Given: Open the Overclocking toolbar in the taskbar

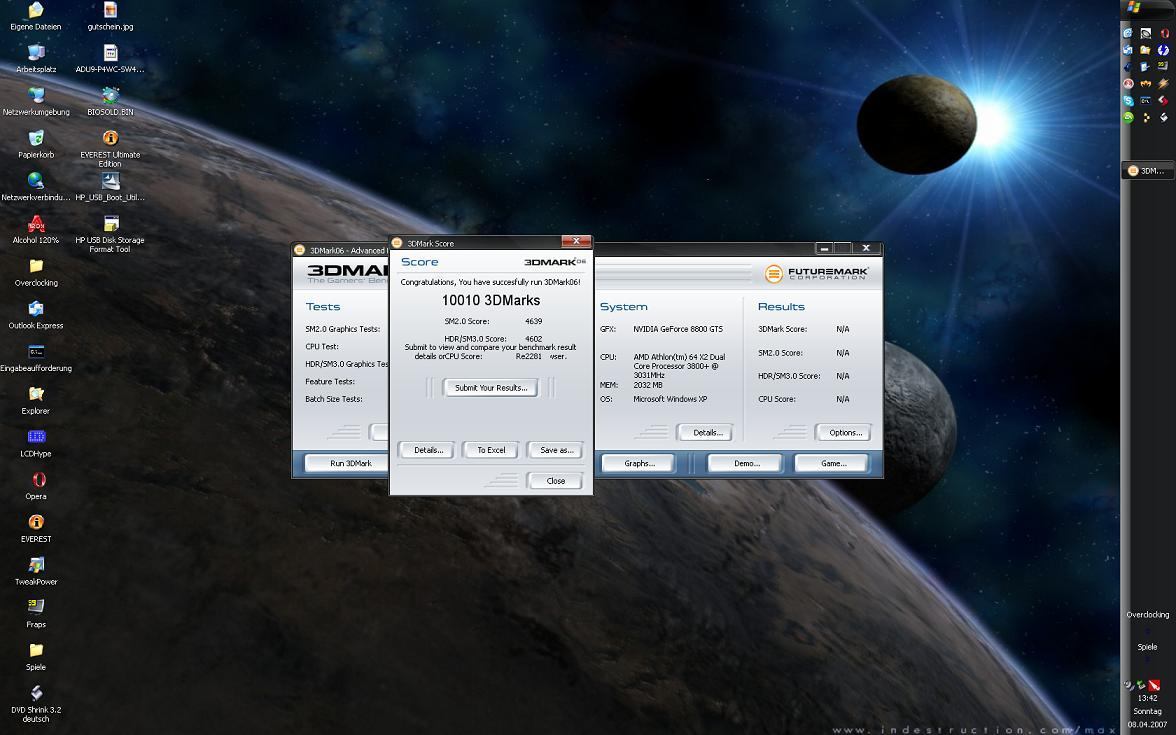Looking at the screenshot, I should [x=1148, y=615].
